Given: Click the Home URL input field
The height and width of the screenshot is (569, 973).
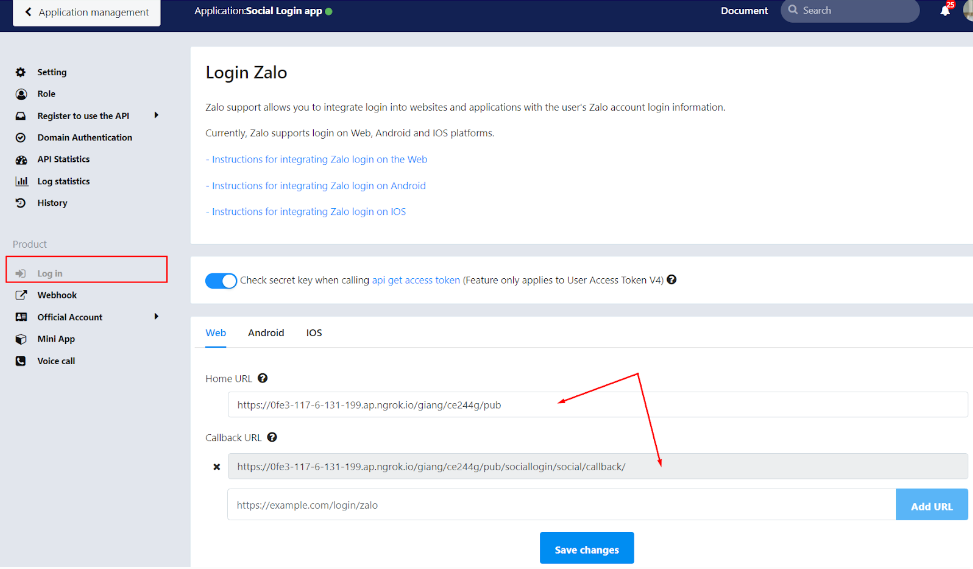Looking at the screenshot, I should pos(597,405).
